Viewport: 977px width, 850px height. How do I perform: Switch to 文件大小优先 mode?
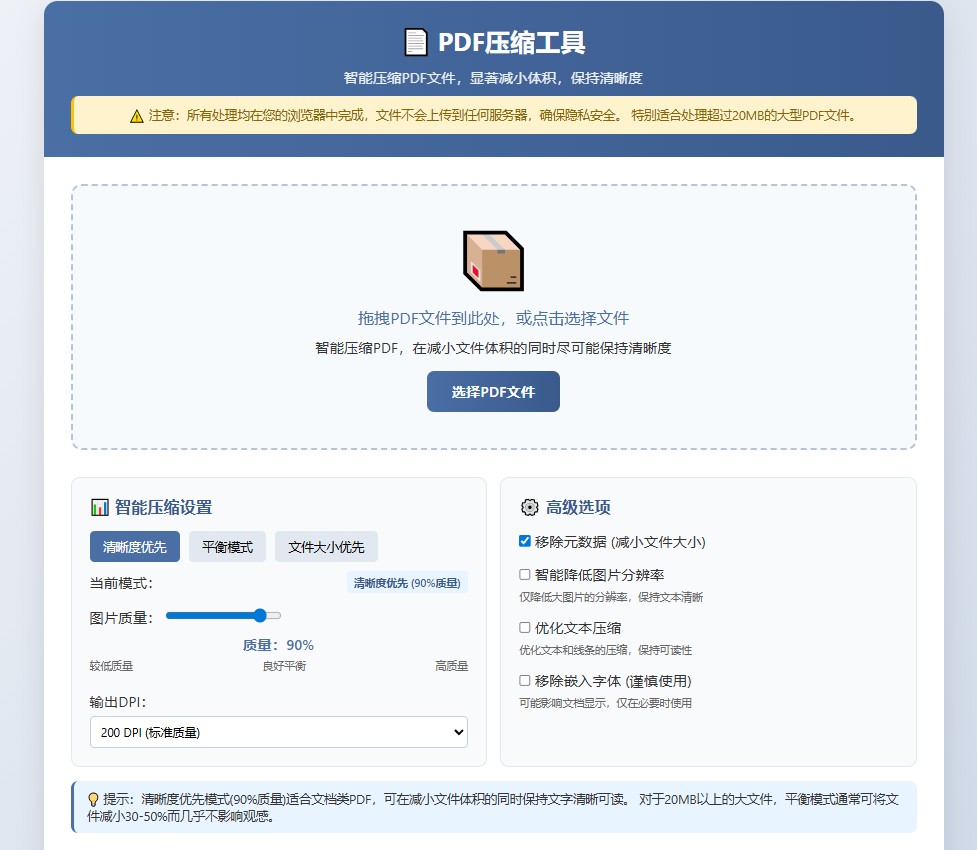[x=326, y=547]
